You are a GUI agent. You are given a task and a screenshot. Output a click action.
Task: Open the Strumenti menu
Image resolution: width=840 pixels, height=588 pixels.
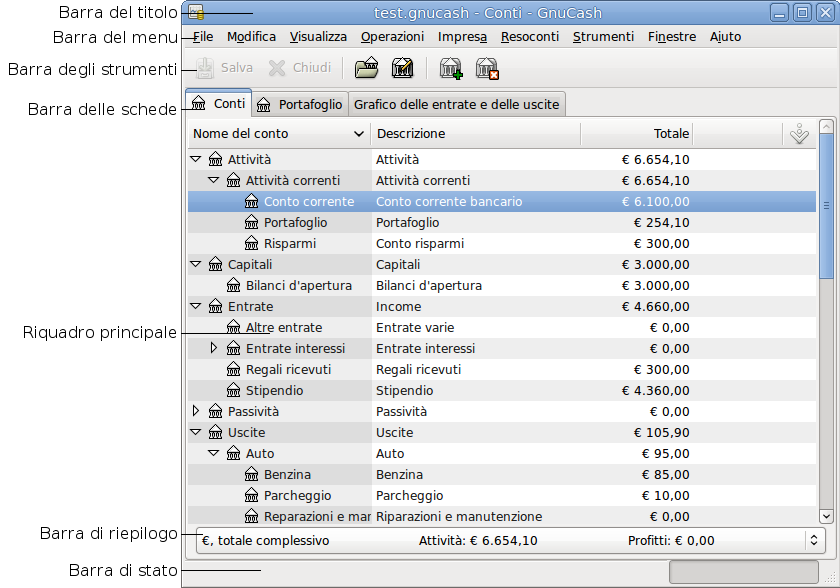point(603,37)
